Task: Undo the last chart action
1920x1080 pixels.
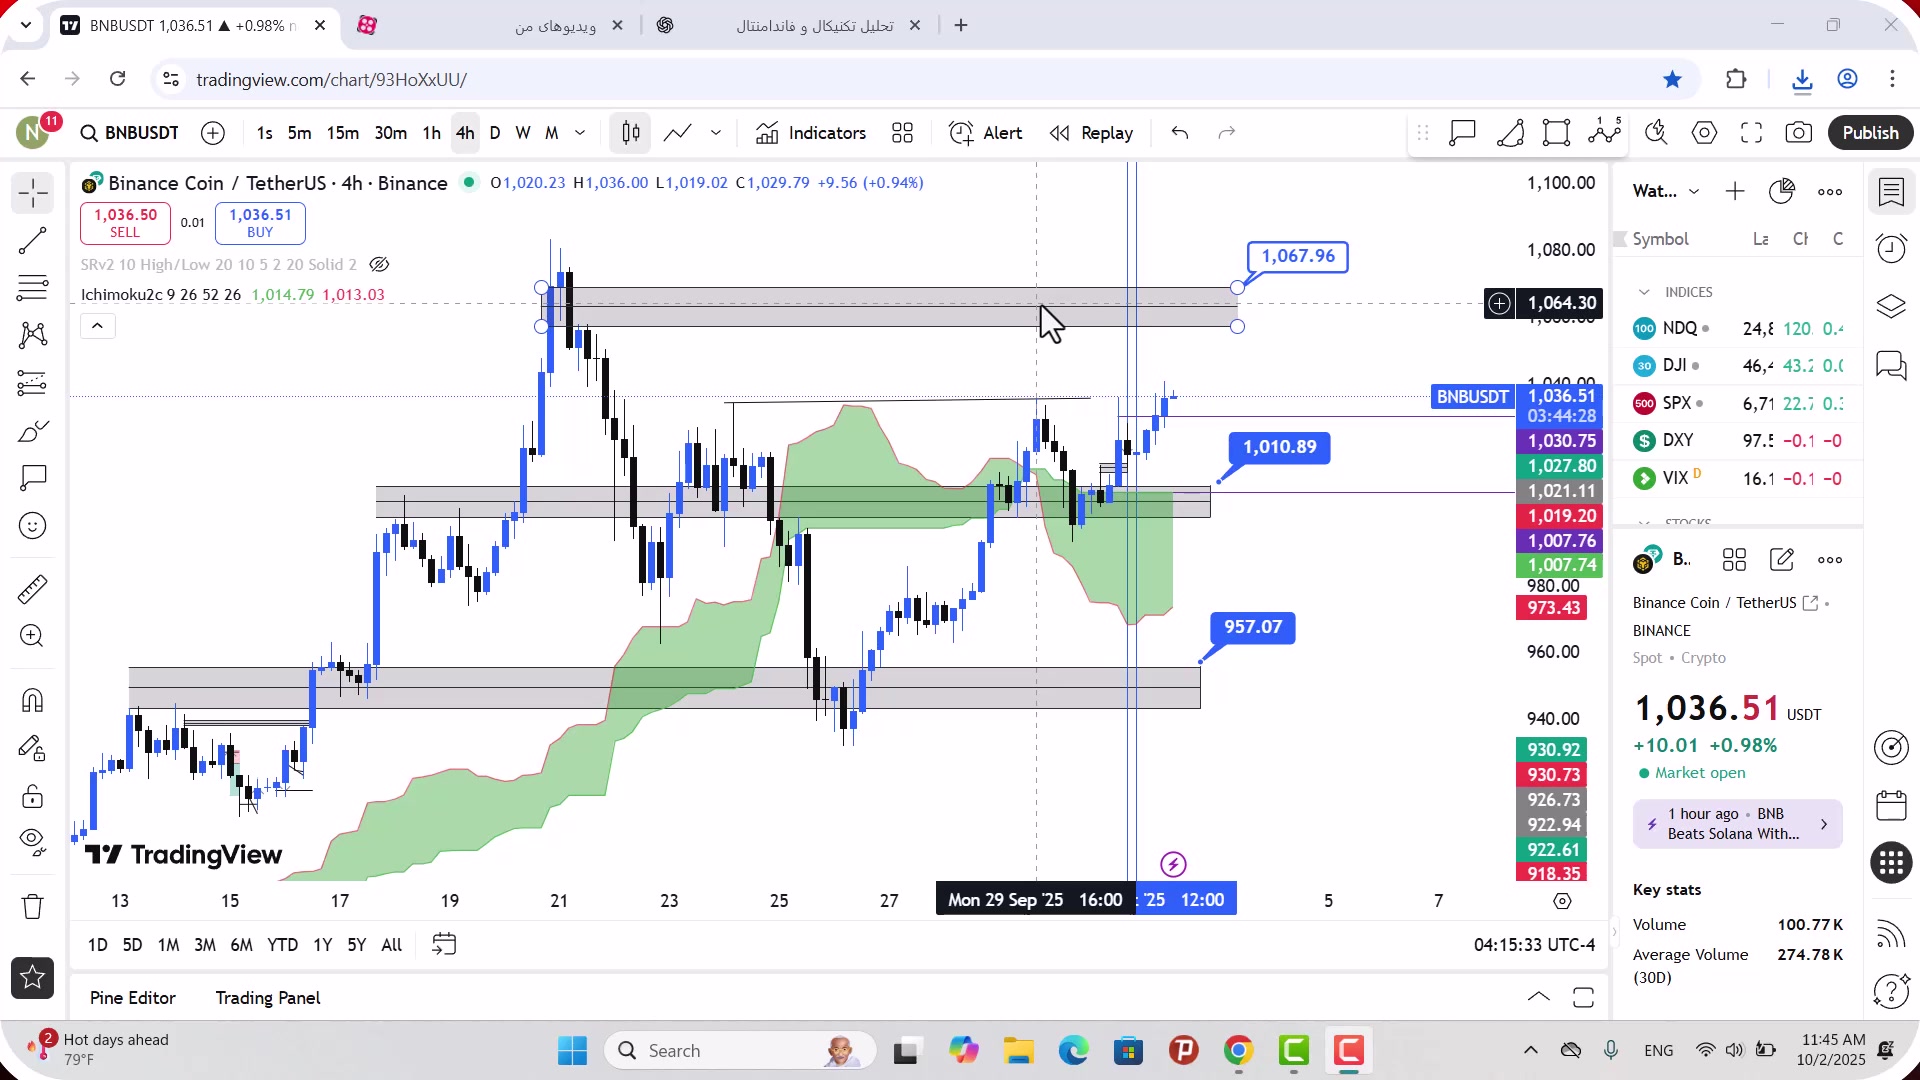Action: click(x=1180, y=133)
